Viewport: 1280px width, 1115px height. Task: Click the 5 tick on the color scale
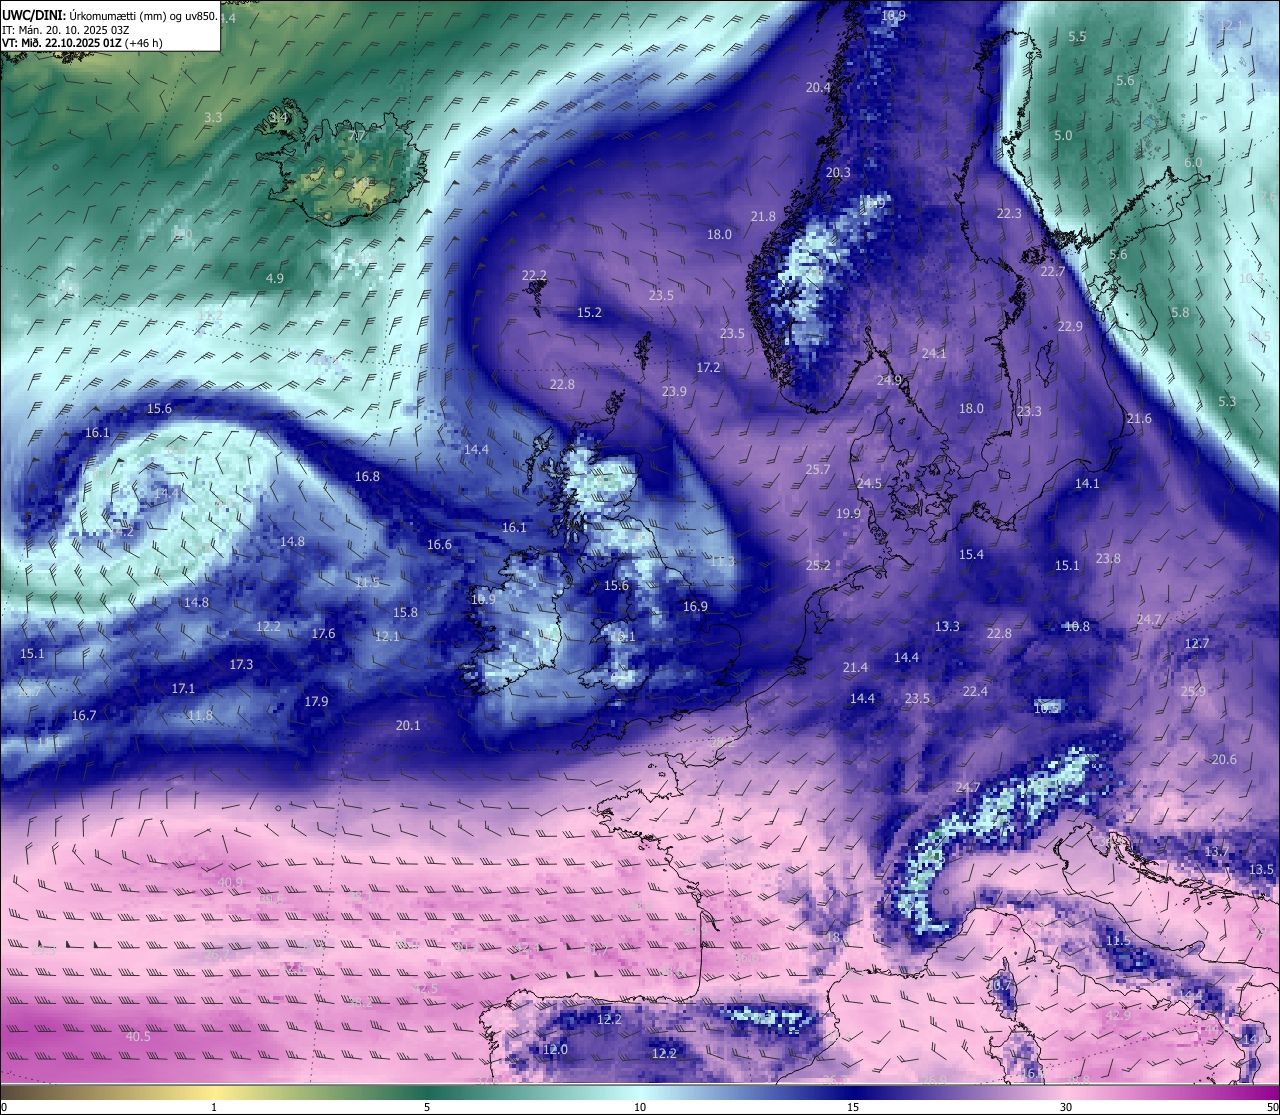[427, 1107]
